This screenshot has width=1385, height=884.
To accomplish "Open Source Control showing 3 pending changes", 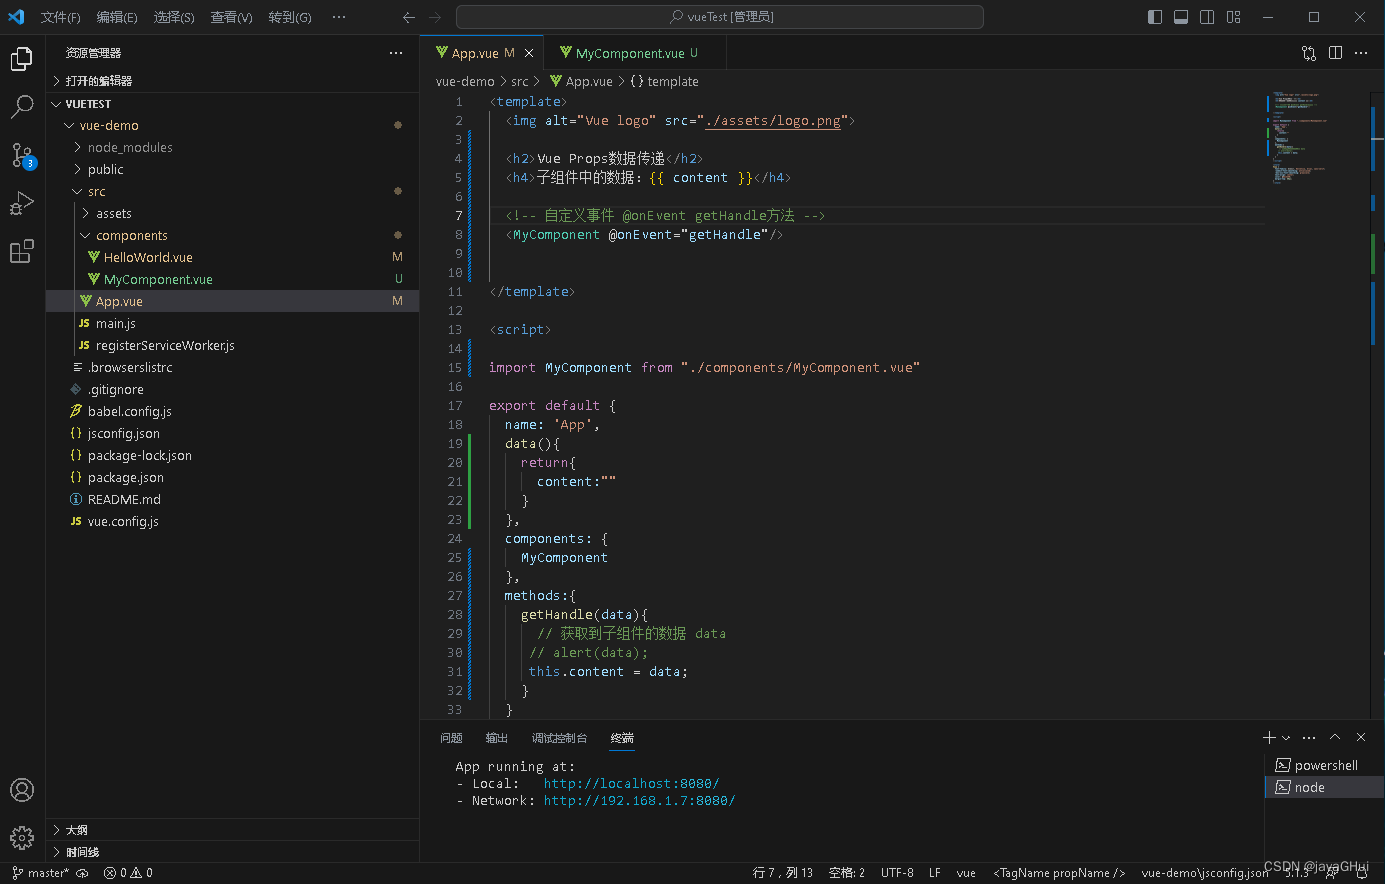I will [22, 155].
